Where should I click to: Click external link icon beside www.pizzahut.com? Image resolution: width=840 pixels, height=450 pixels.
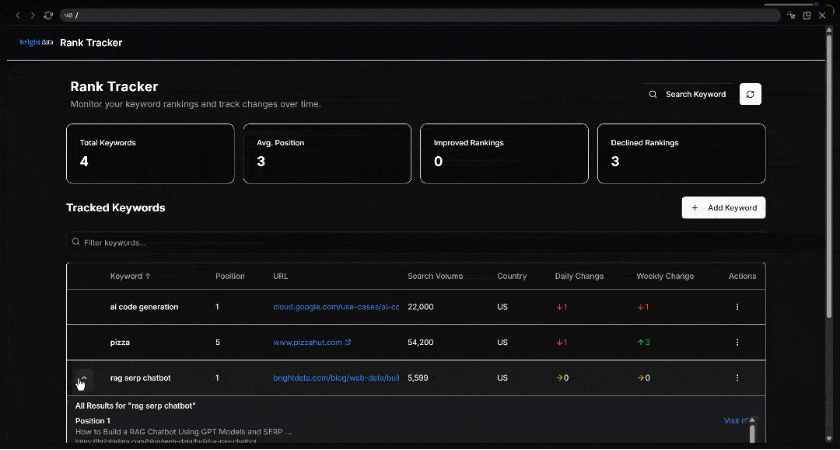(x=348, y=342)
